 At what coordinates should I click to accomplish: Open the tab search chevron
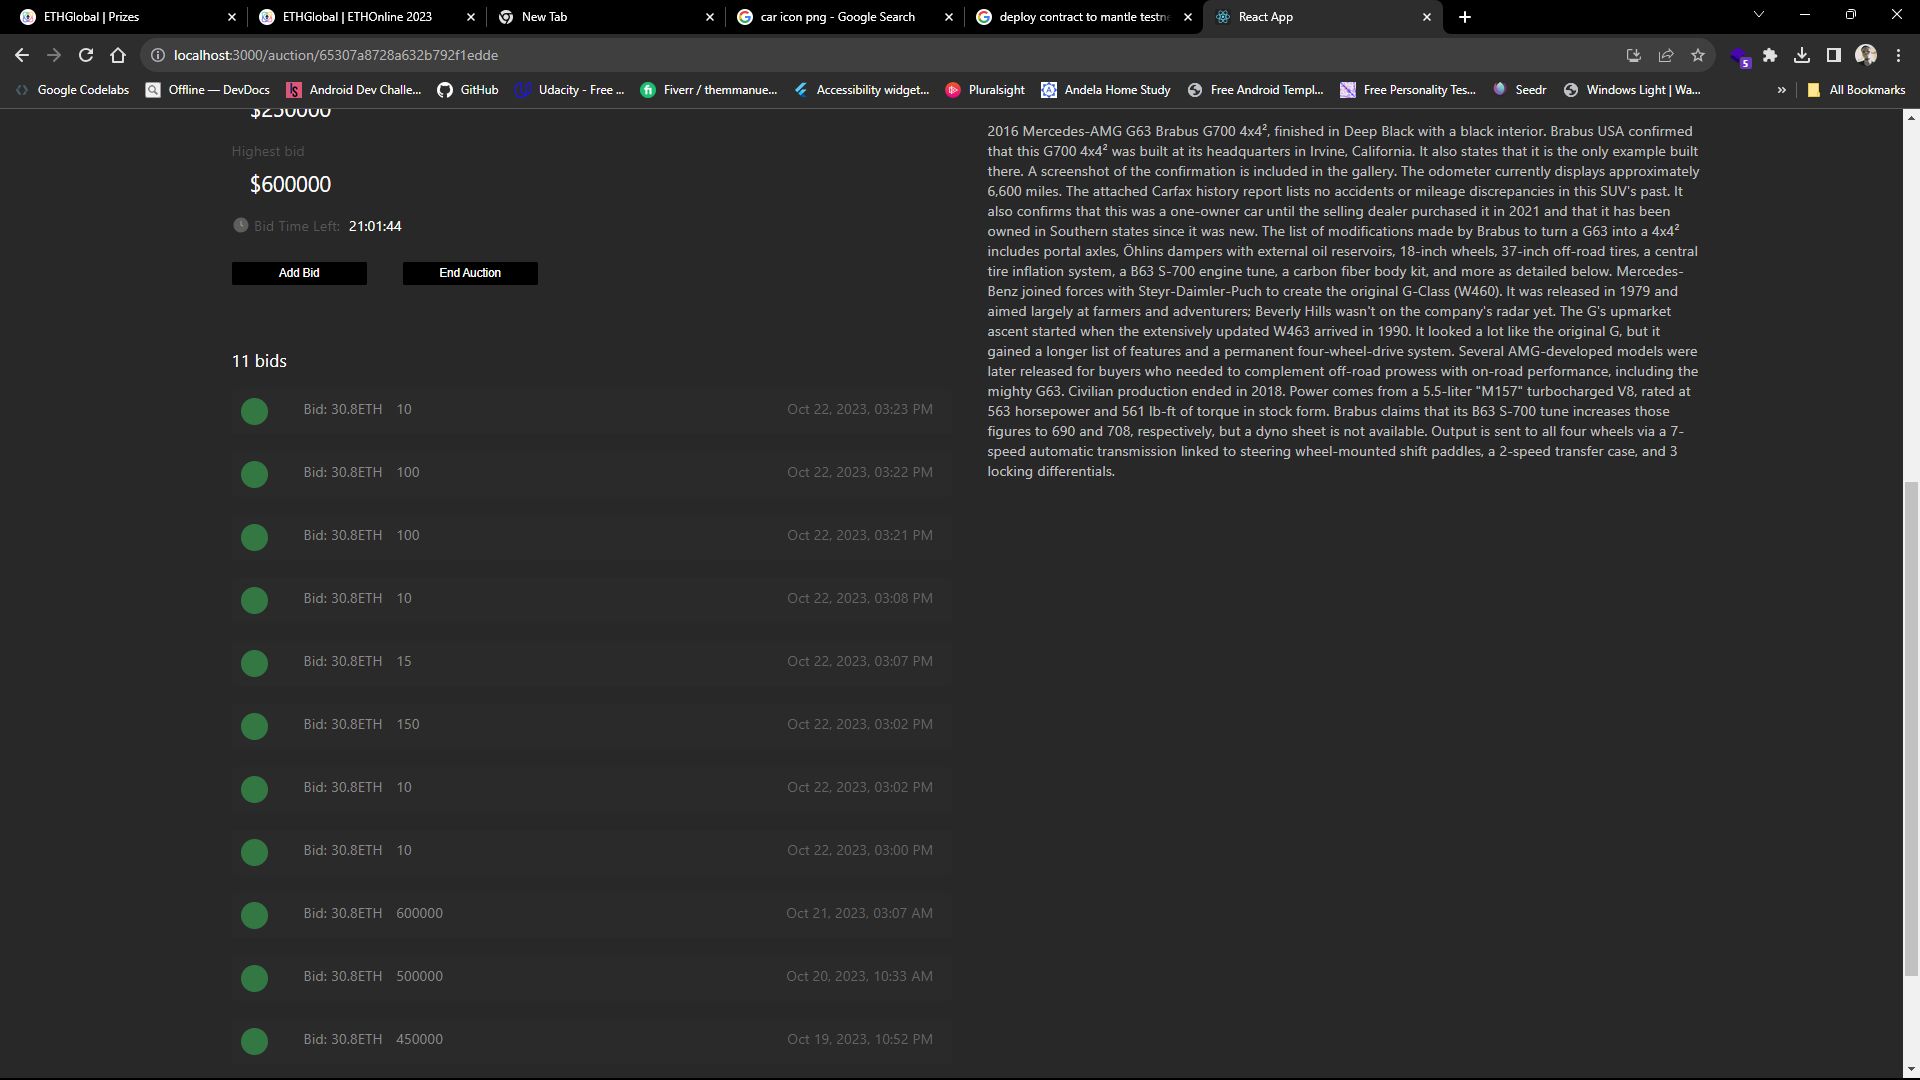coord(1759,15)
